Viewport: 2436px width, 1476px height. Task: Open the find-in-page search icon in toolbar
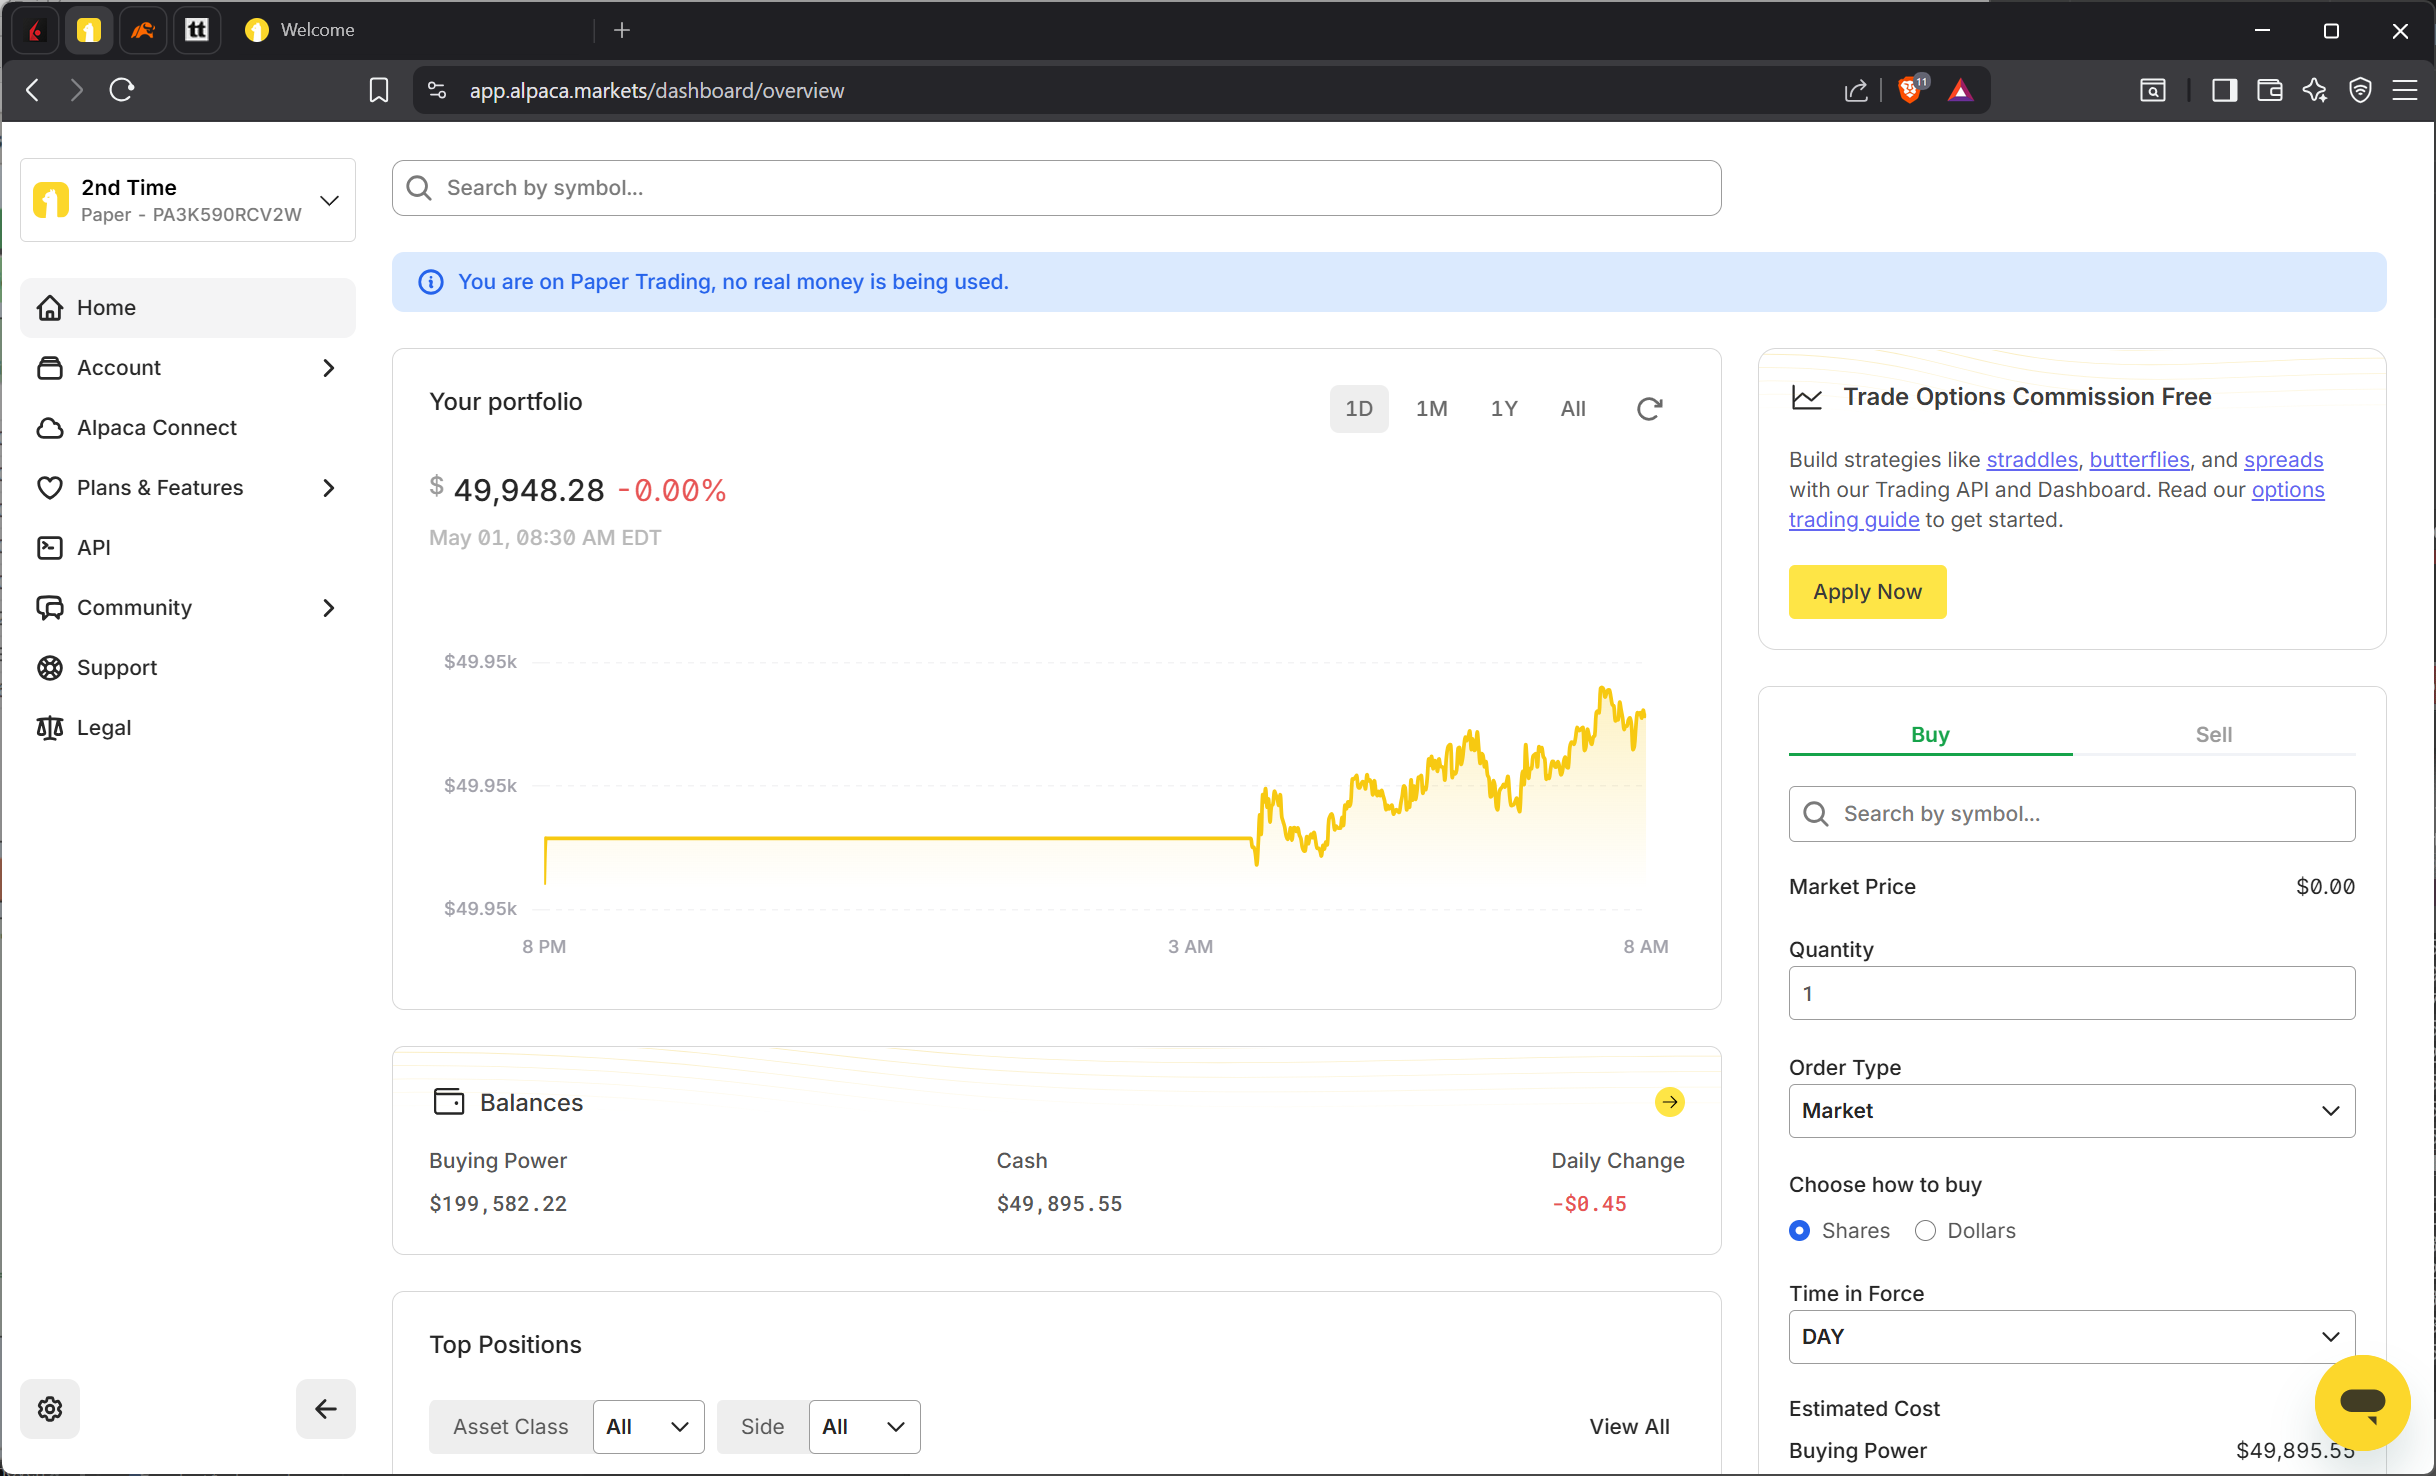click(2153, 91)
